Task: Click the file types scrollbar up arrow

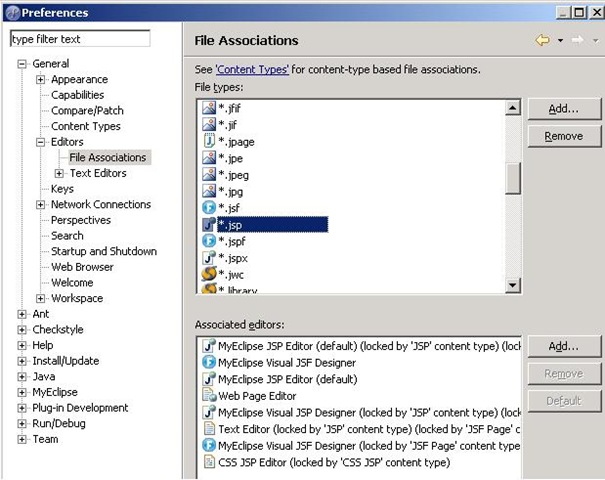Action: (x=513, y=108)
